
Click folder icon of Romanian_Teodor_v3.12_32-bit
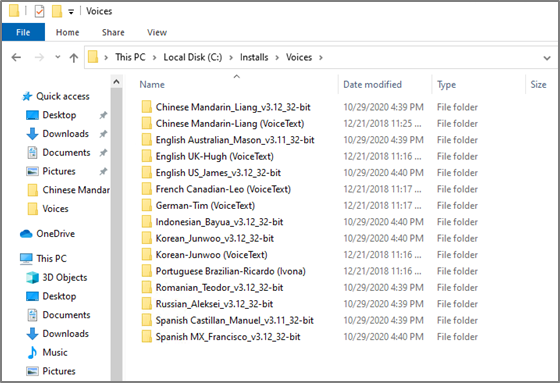coord(146,288)
